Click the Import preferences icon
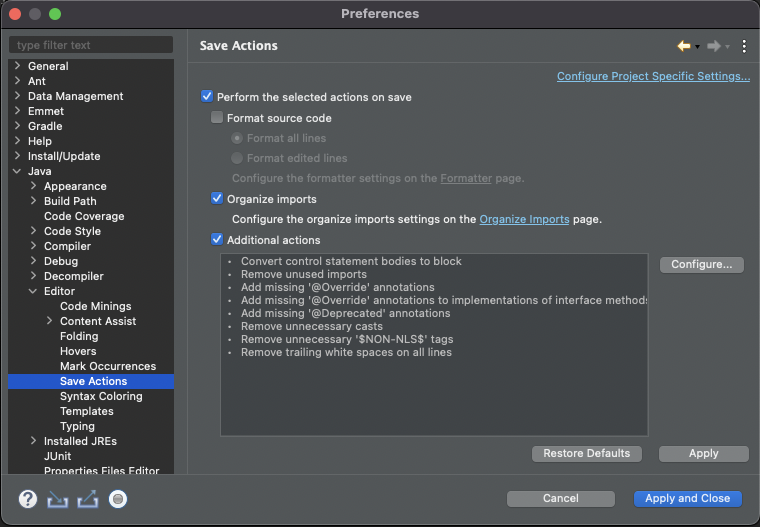 tap(58, 499)
